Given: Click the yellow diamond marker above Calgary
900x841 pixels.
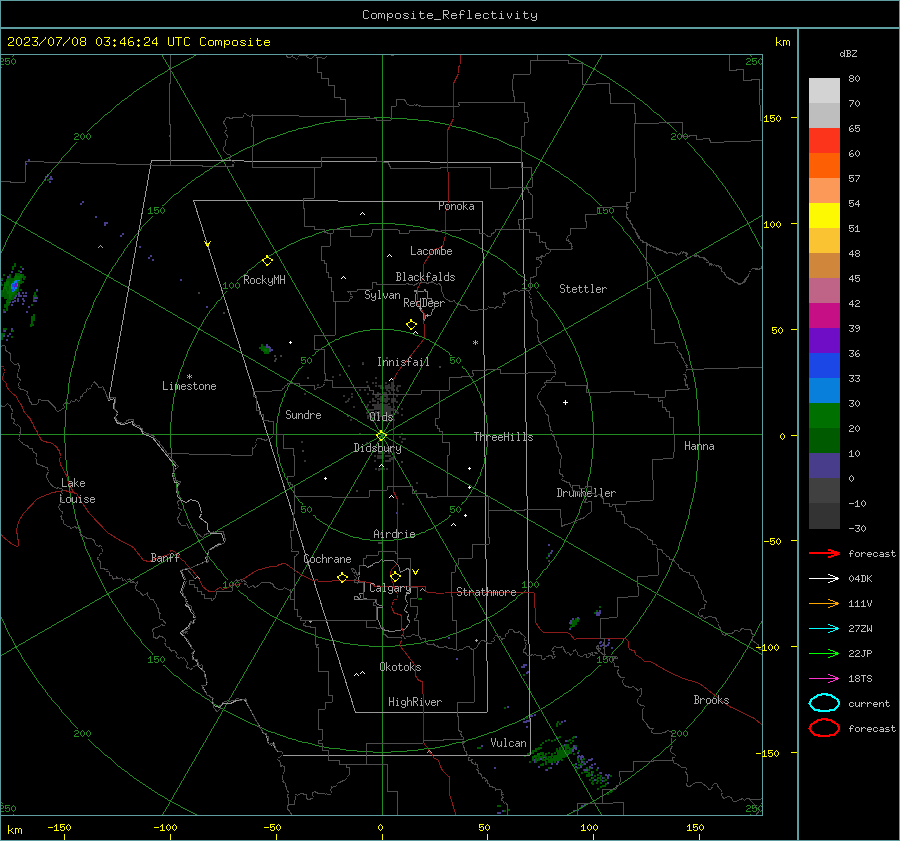Looking at the screenshot, I should tap(395, 576).
